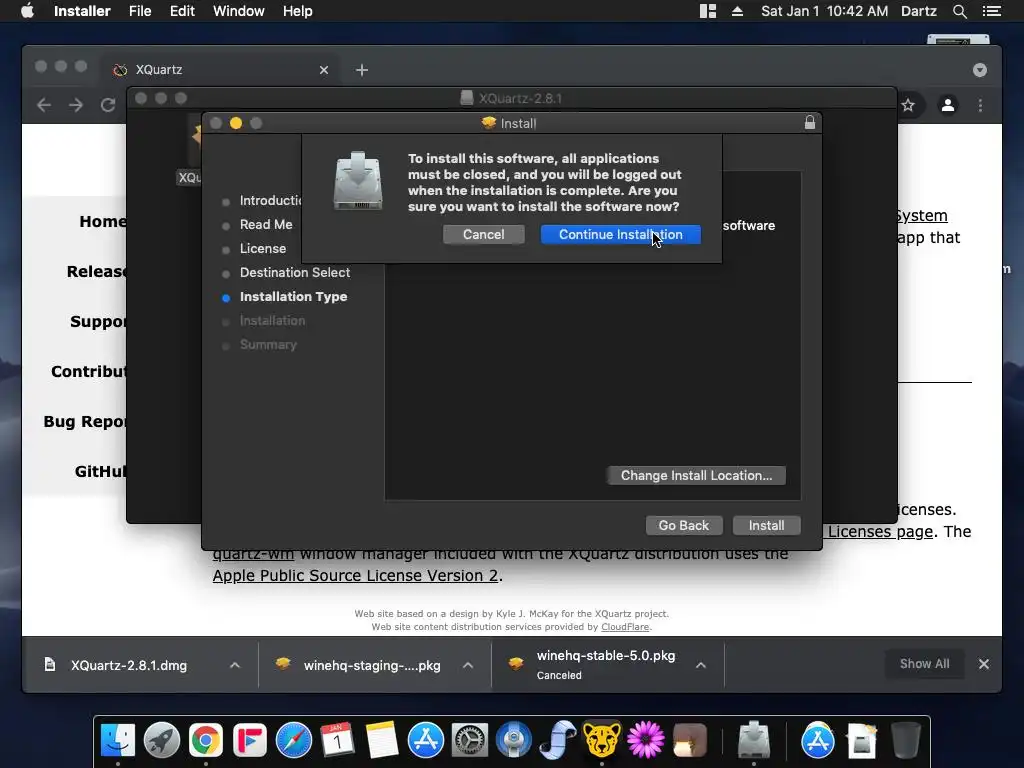Open browser three-dot menu

[x=980, y=105]
